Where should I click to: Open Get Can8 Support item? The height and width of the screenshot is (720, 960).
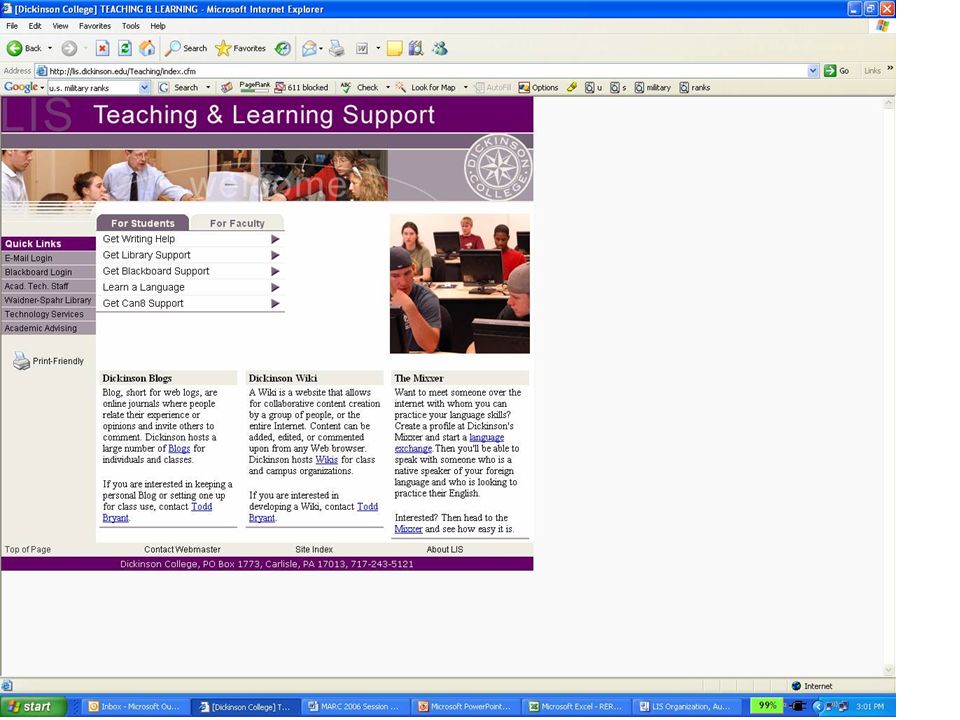(190, 303)
